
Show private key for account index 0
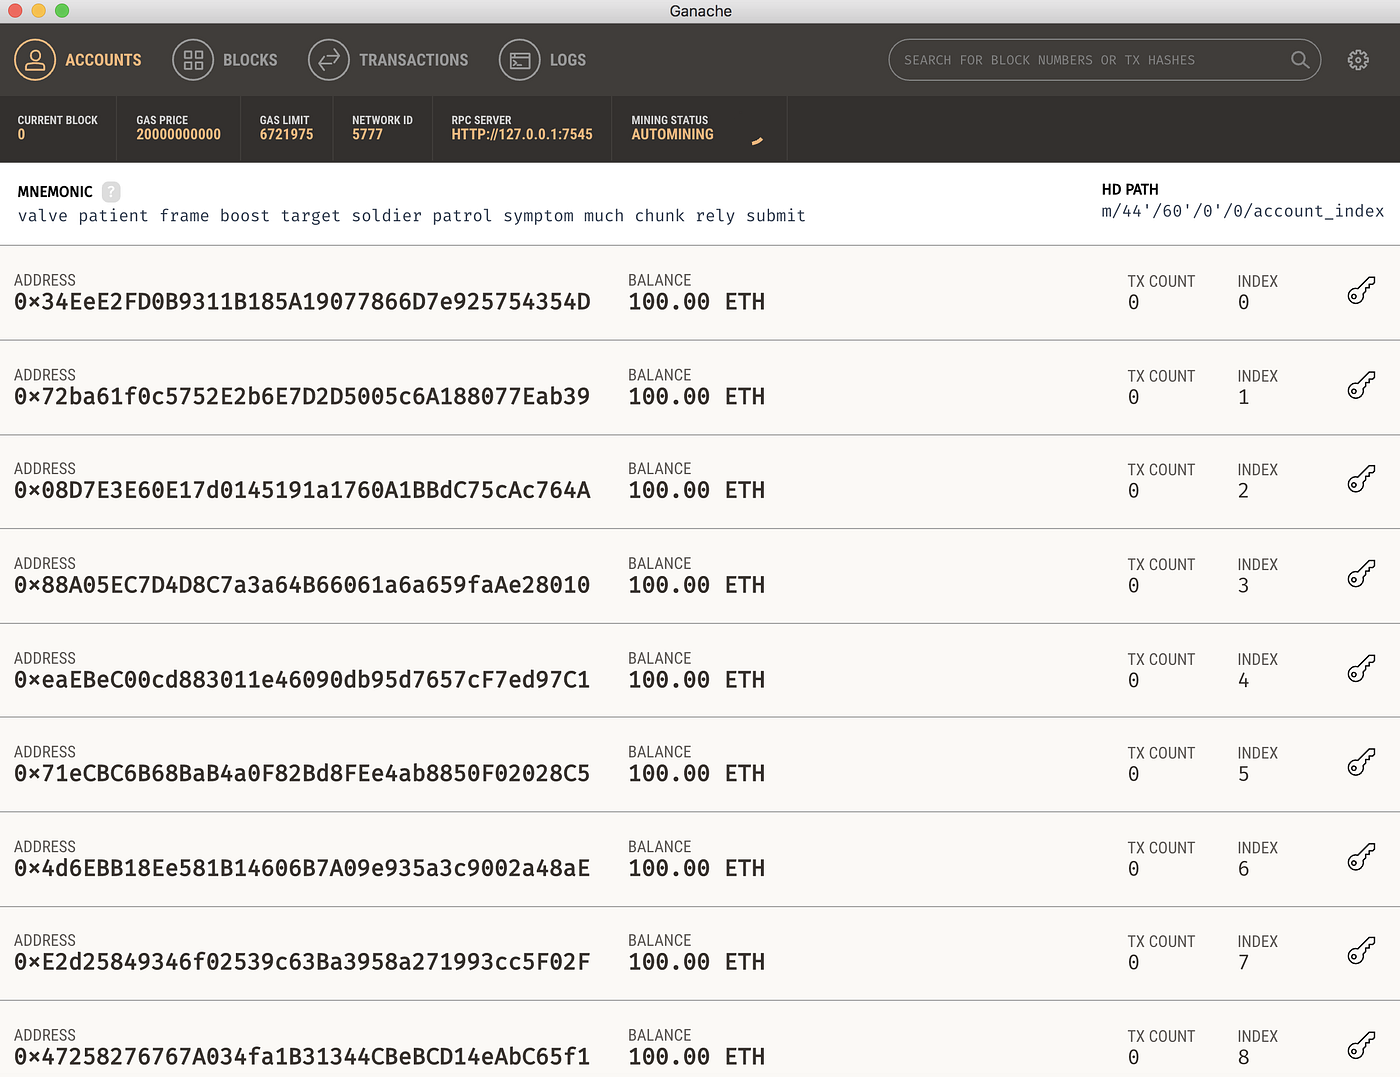click(1361, 291)
